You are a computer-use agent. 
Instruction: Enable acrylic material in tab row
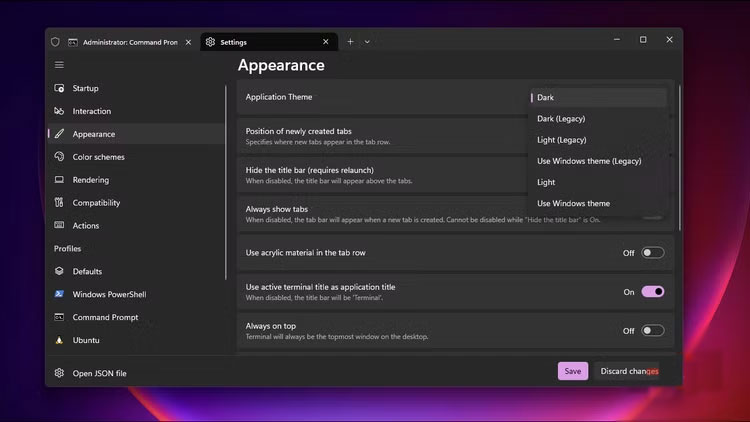click(652, 253)
